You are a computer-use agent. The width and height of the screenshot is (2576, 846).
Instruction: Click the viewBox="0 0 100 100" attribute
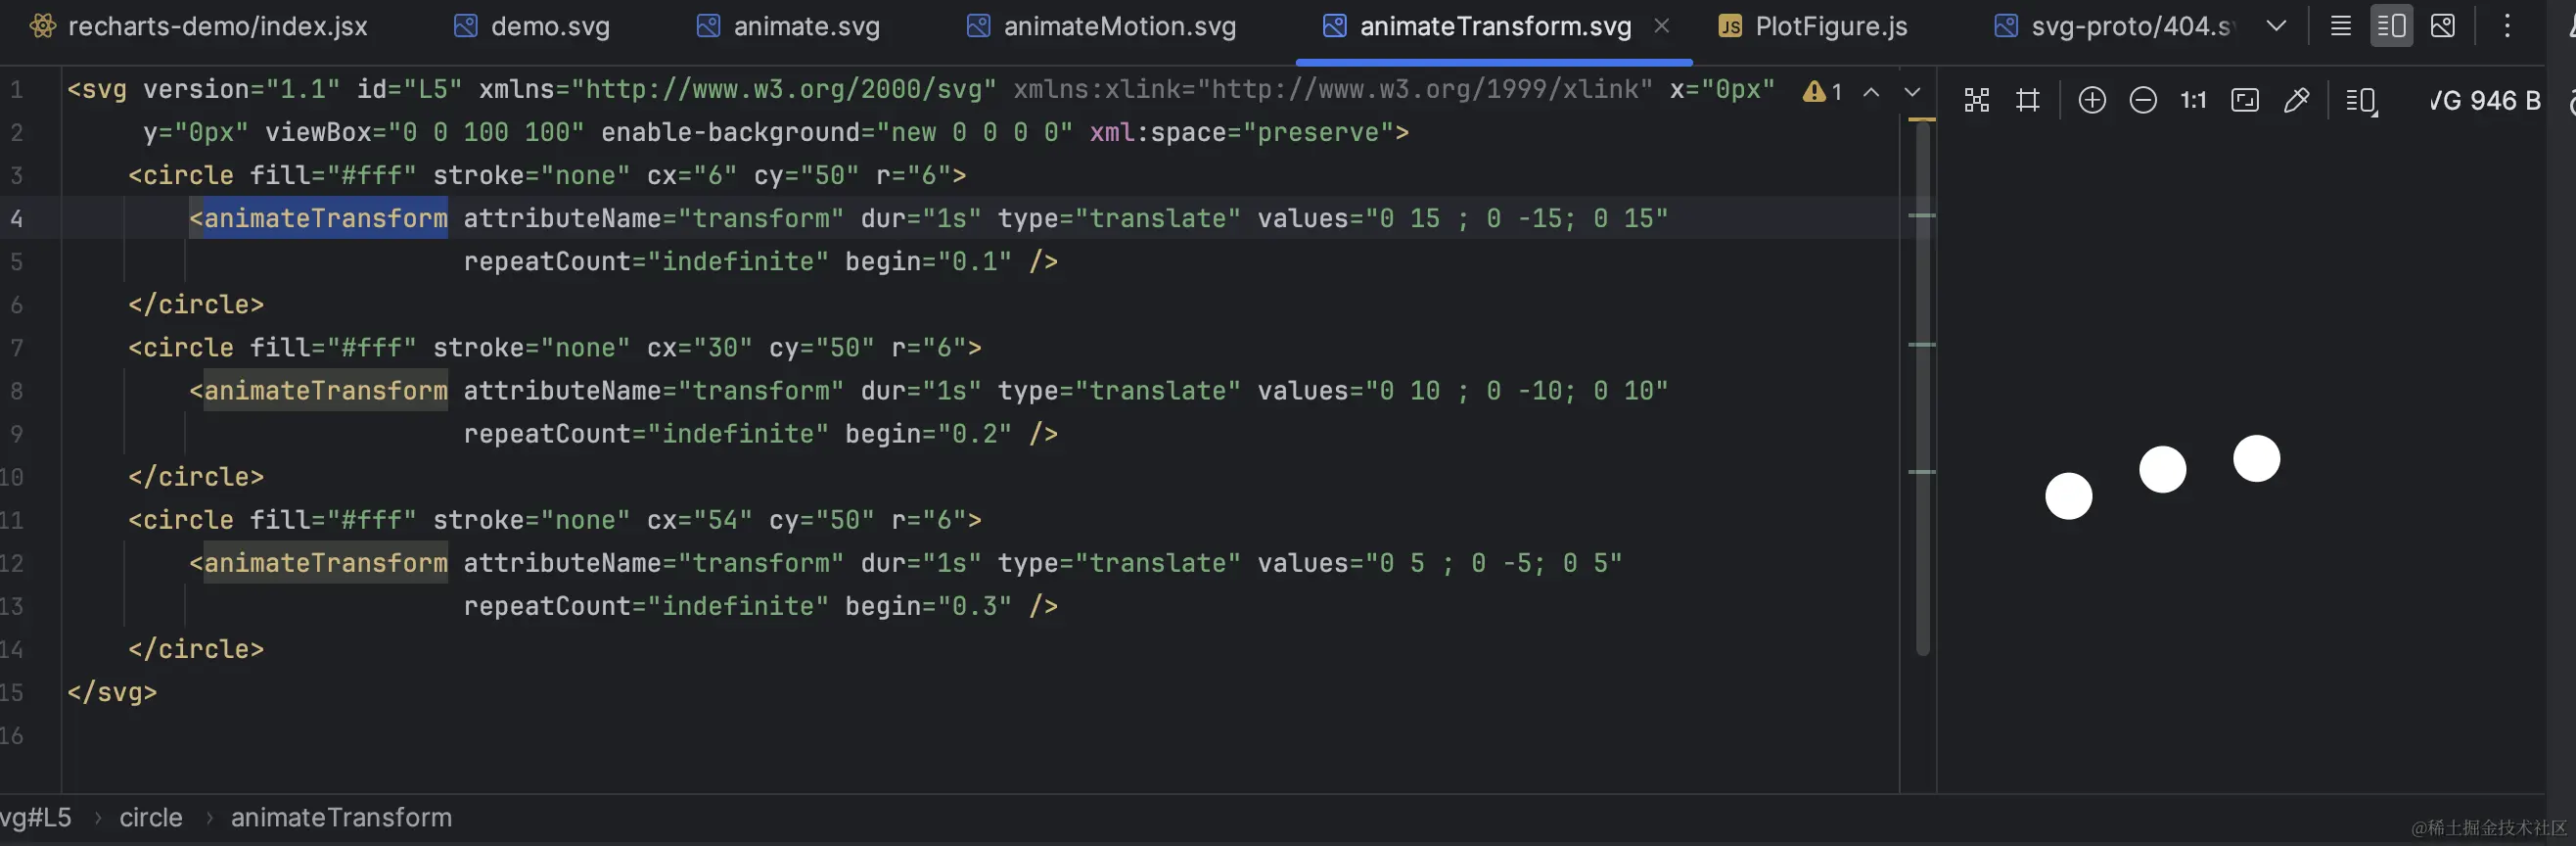click(425, 132)
